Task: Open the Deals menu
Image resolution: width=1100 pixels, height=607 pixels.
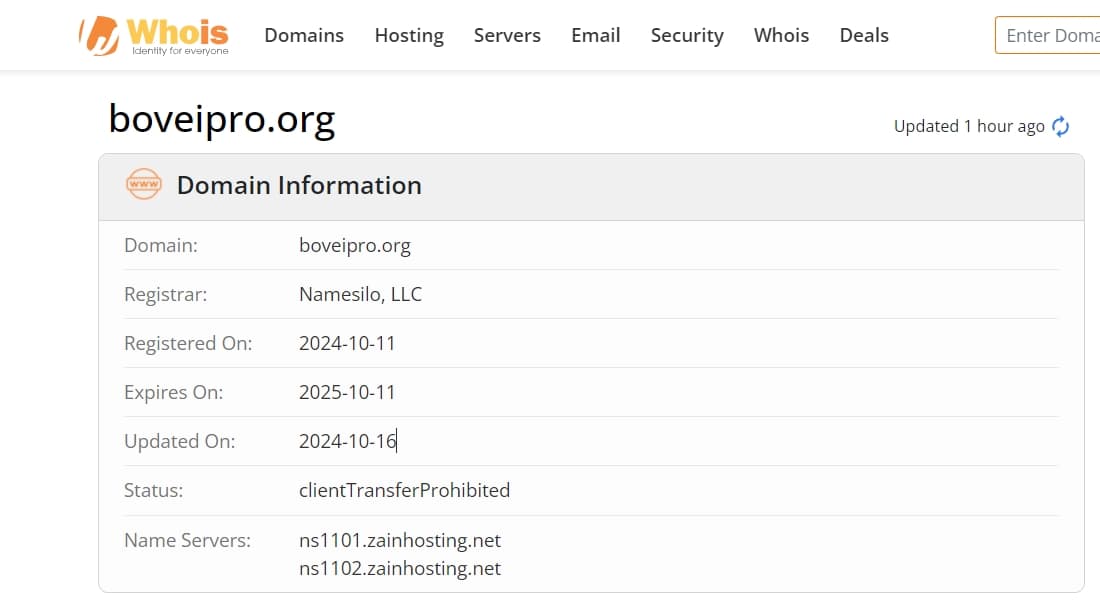Action: pos(864,35)
